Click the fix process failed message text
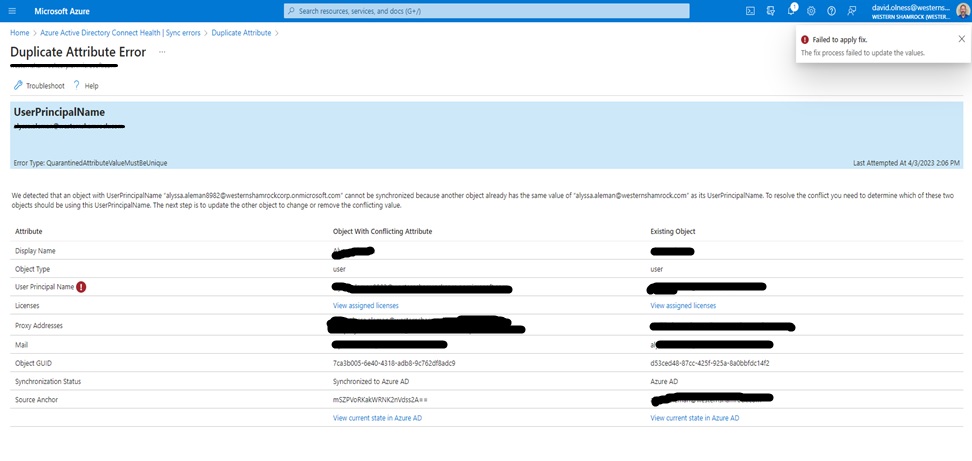972x461 pixels. (x=863, y=53)
